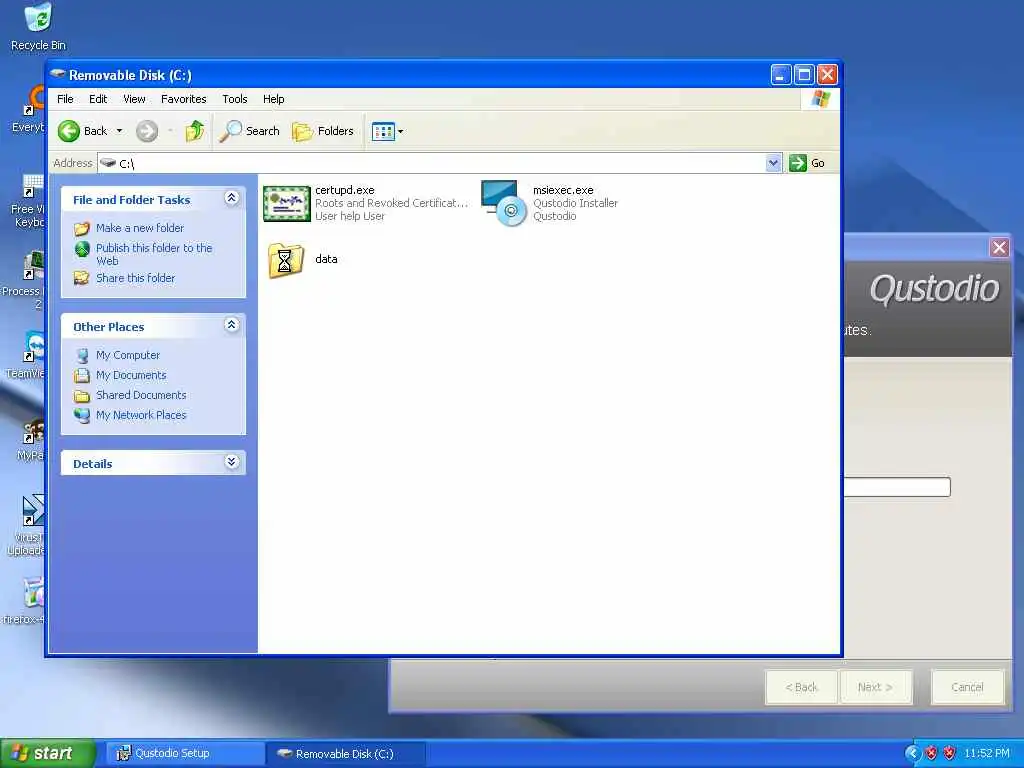Open My Computer from Other Places
The image size is (1024, 768).
pyautogui.click(x=128, y=355)
